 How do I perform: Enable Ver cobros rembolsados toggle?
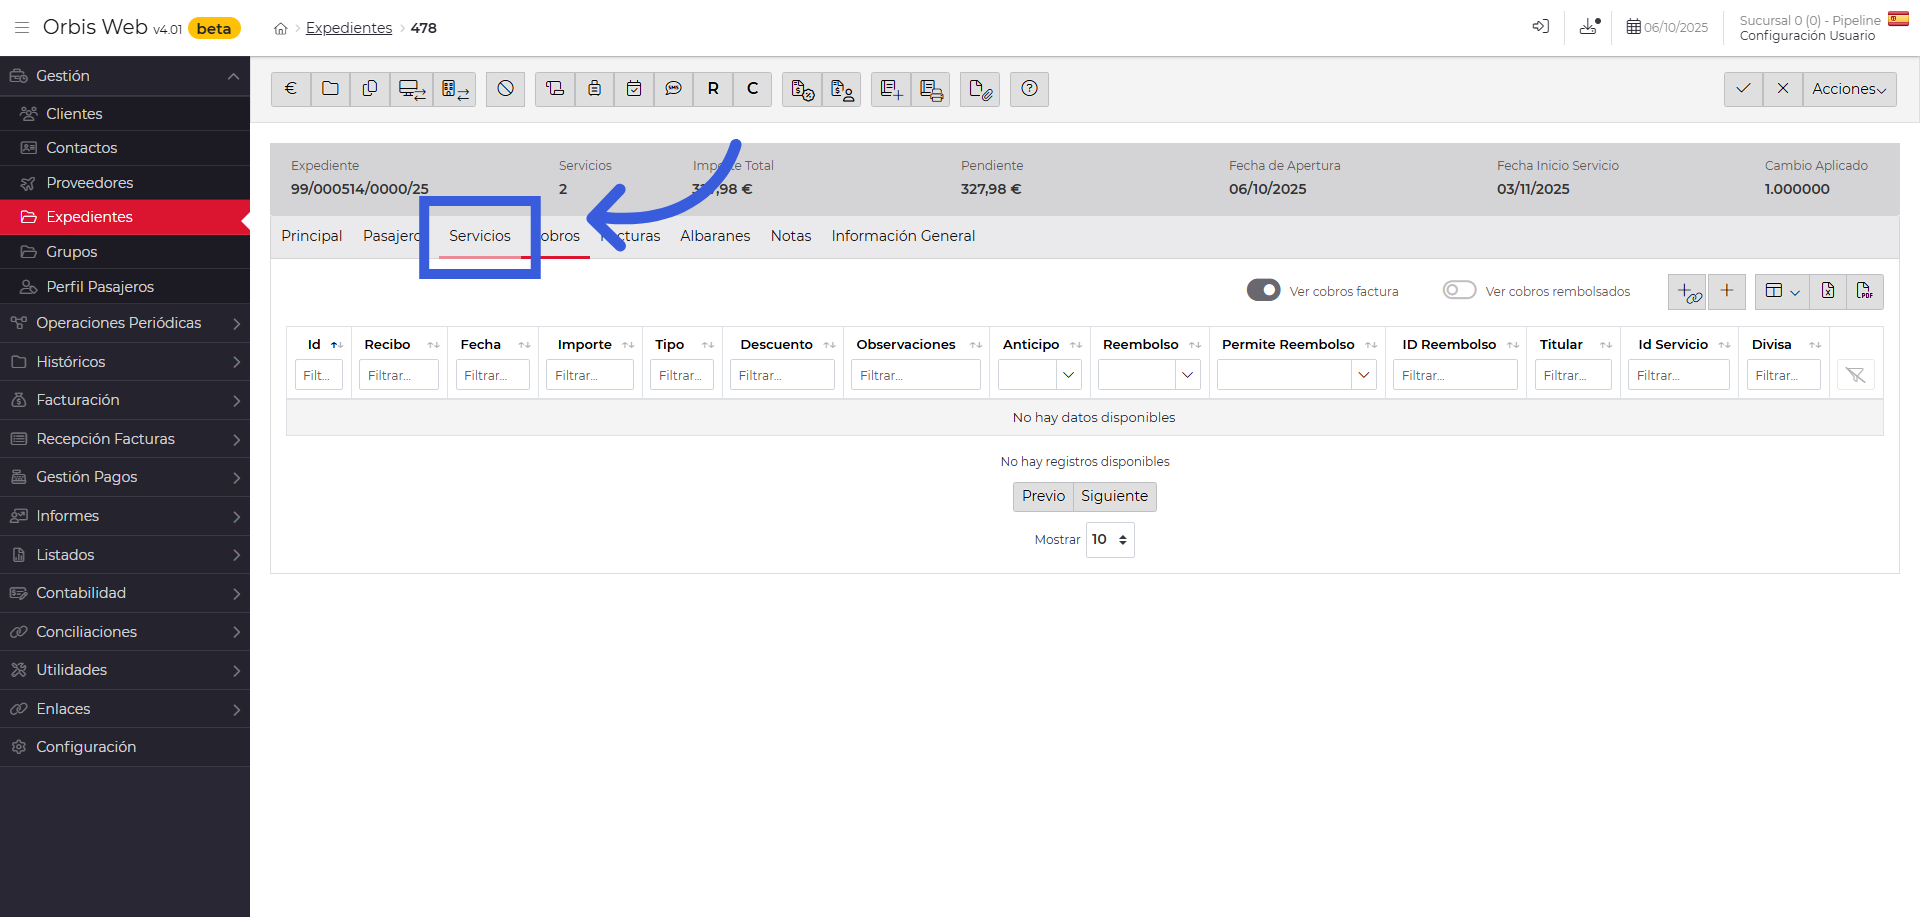[x=1459, y=290]
